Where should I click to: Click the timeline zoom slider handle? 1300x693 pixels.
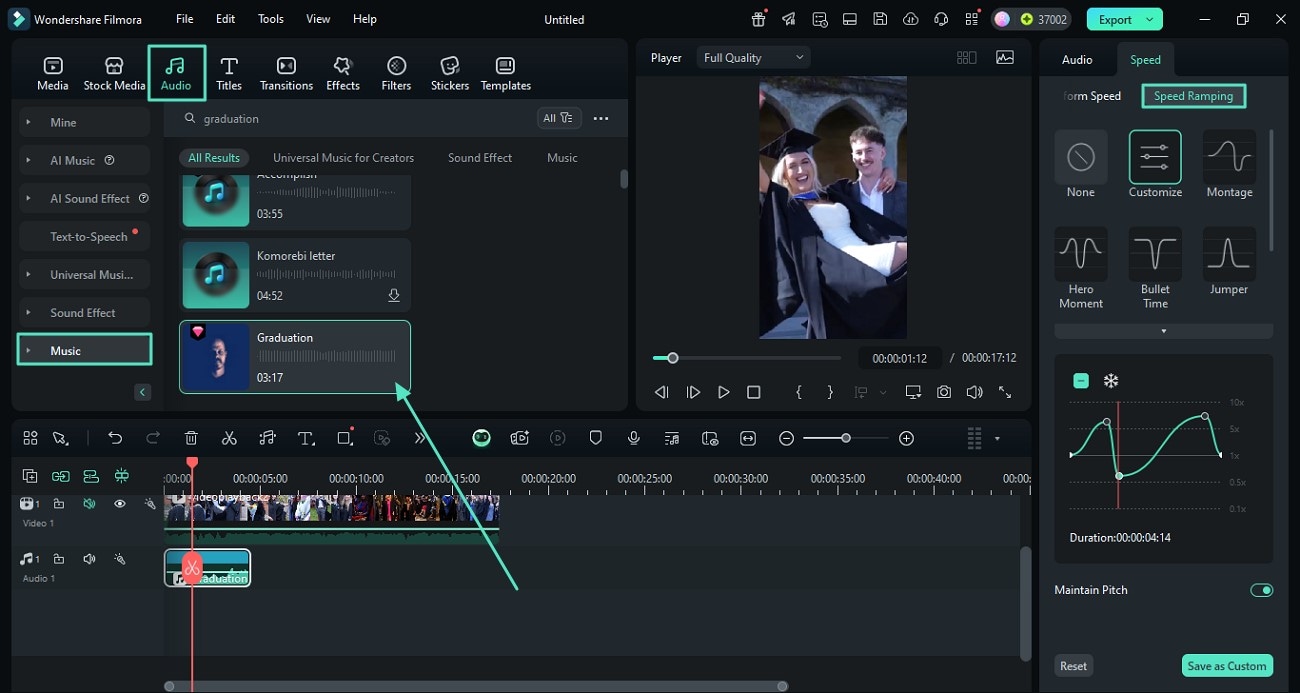846,438
